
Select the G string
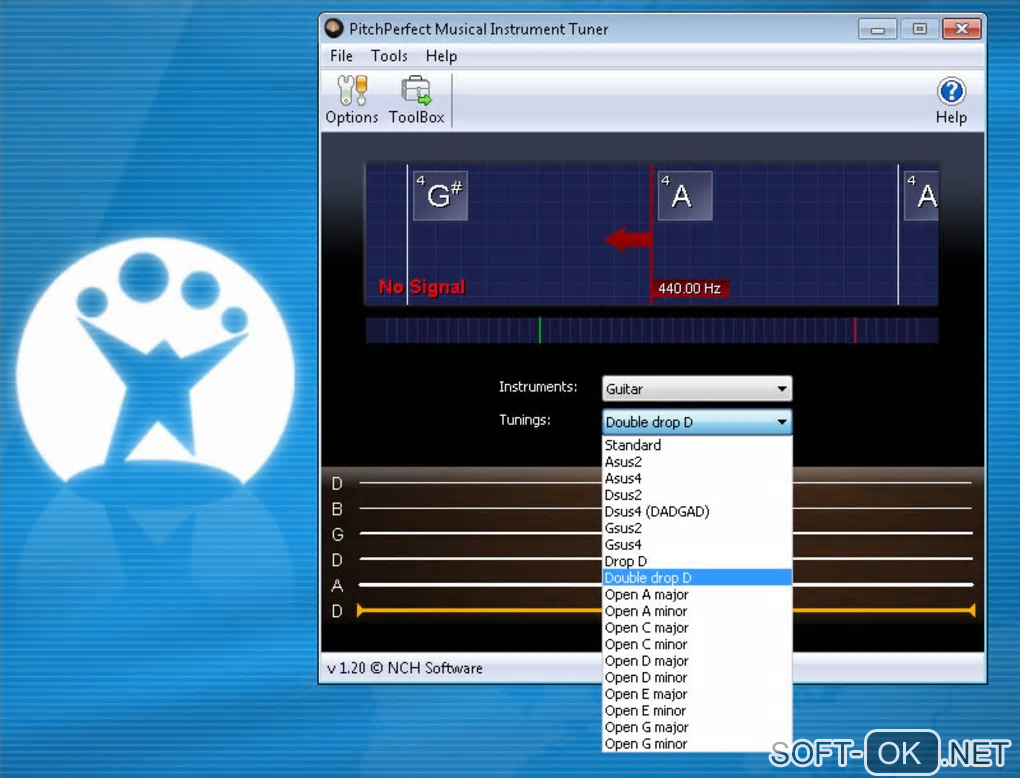tap(481, 534)
